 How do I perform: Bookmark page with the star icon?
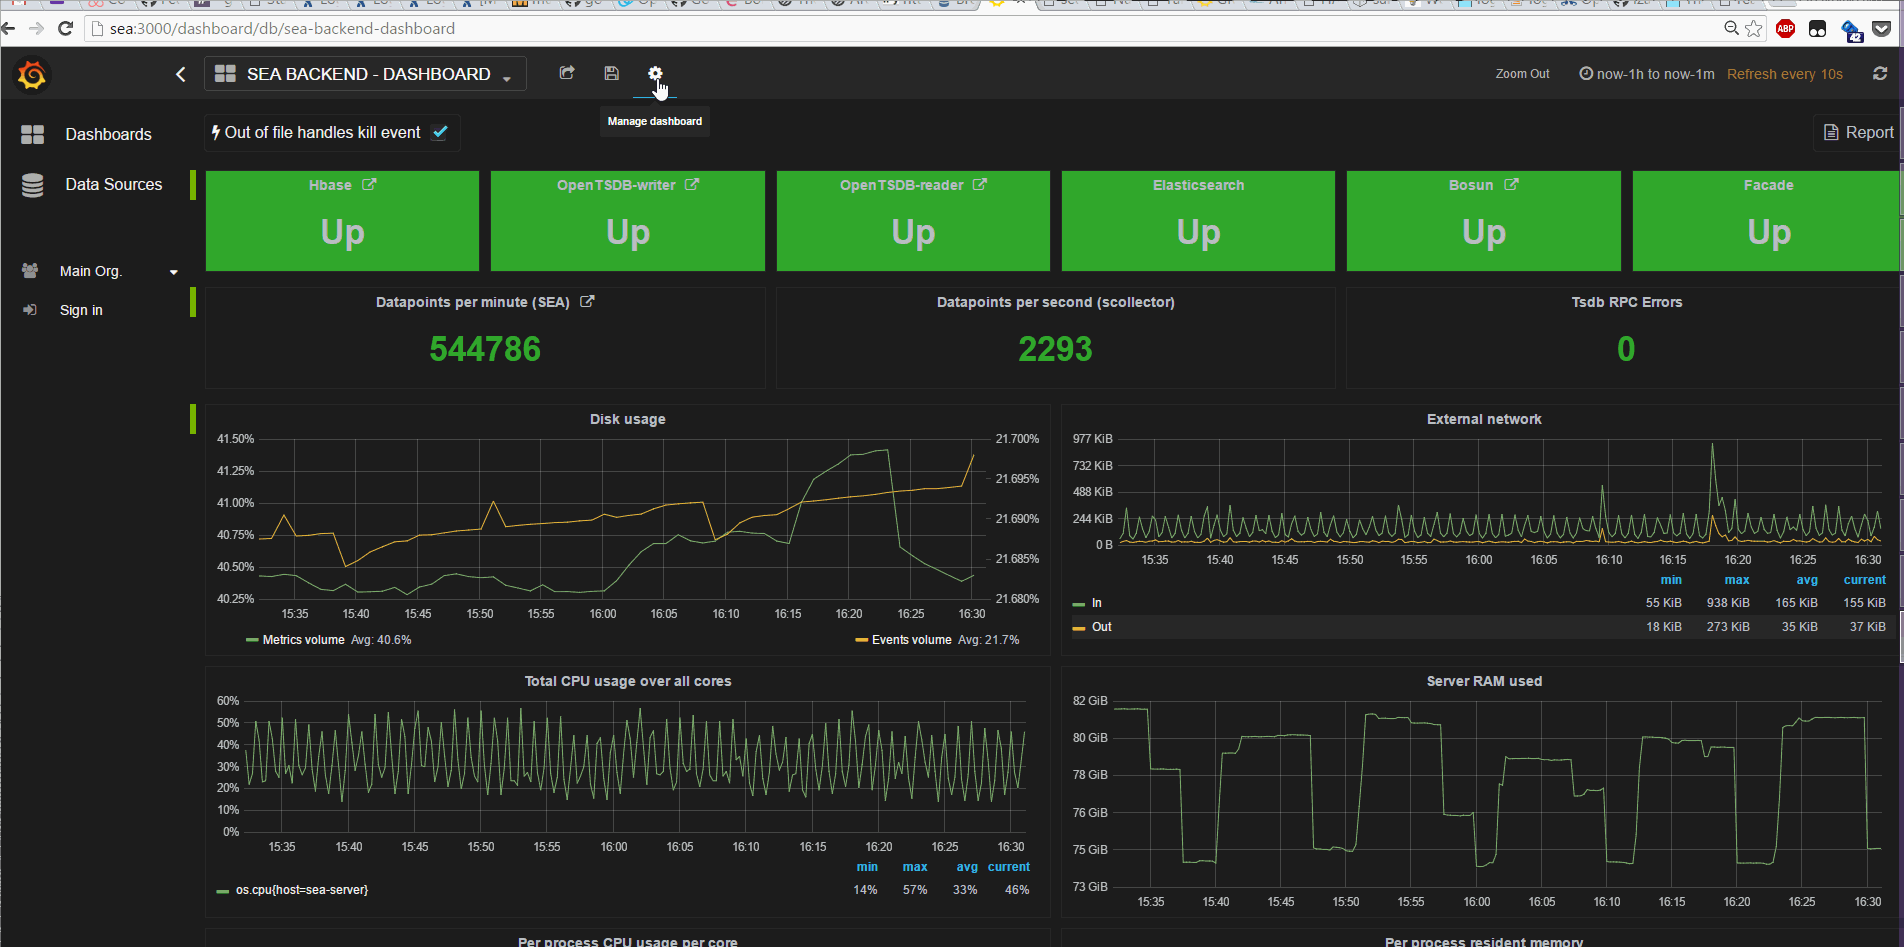click(x=1754, y=28)
